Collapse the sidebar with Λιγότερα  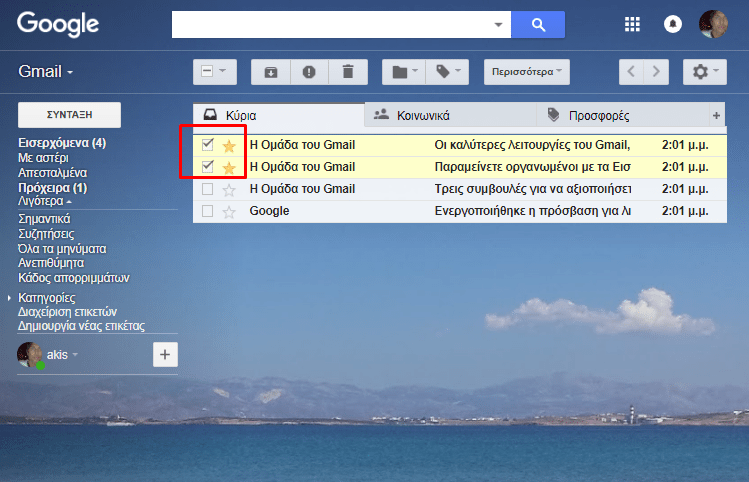(x=44, y=201)
